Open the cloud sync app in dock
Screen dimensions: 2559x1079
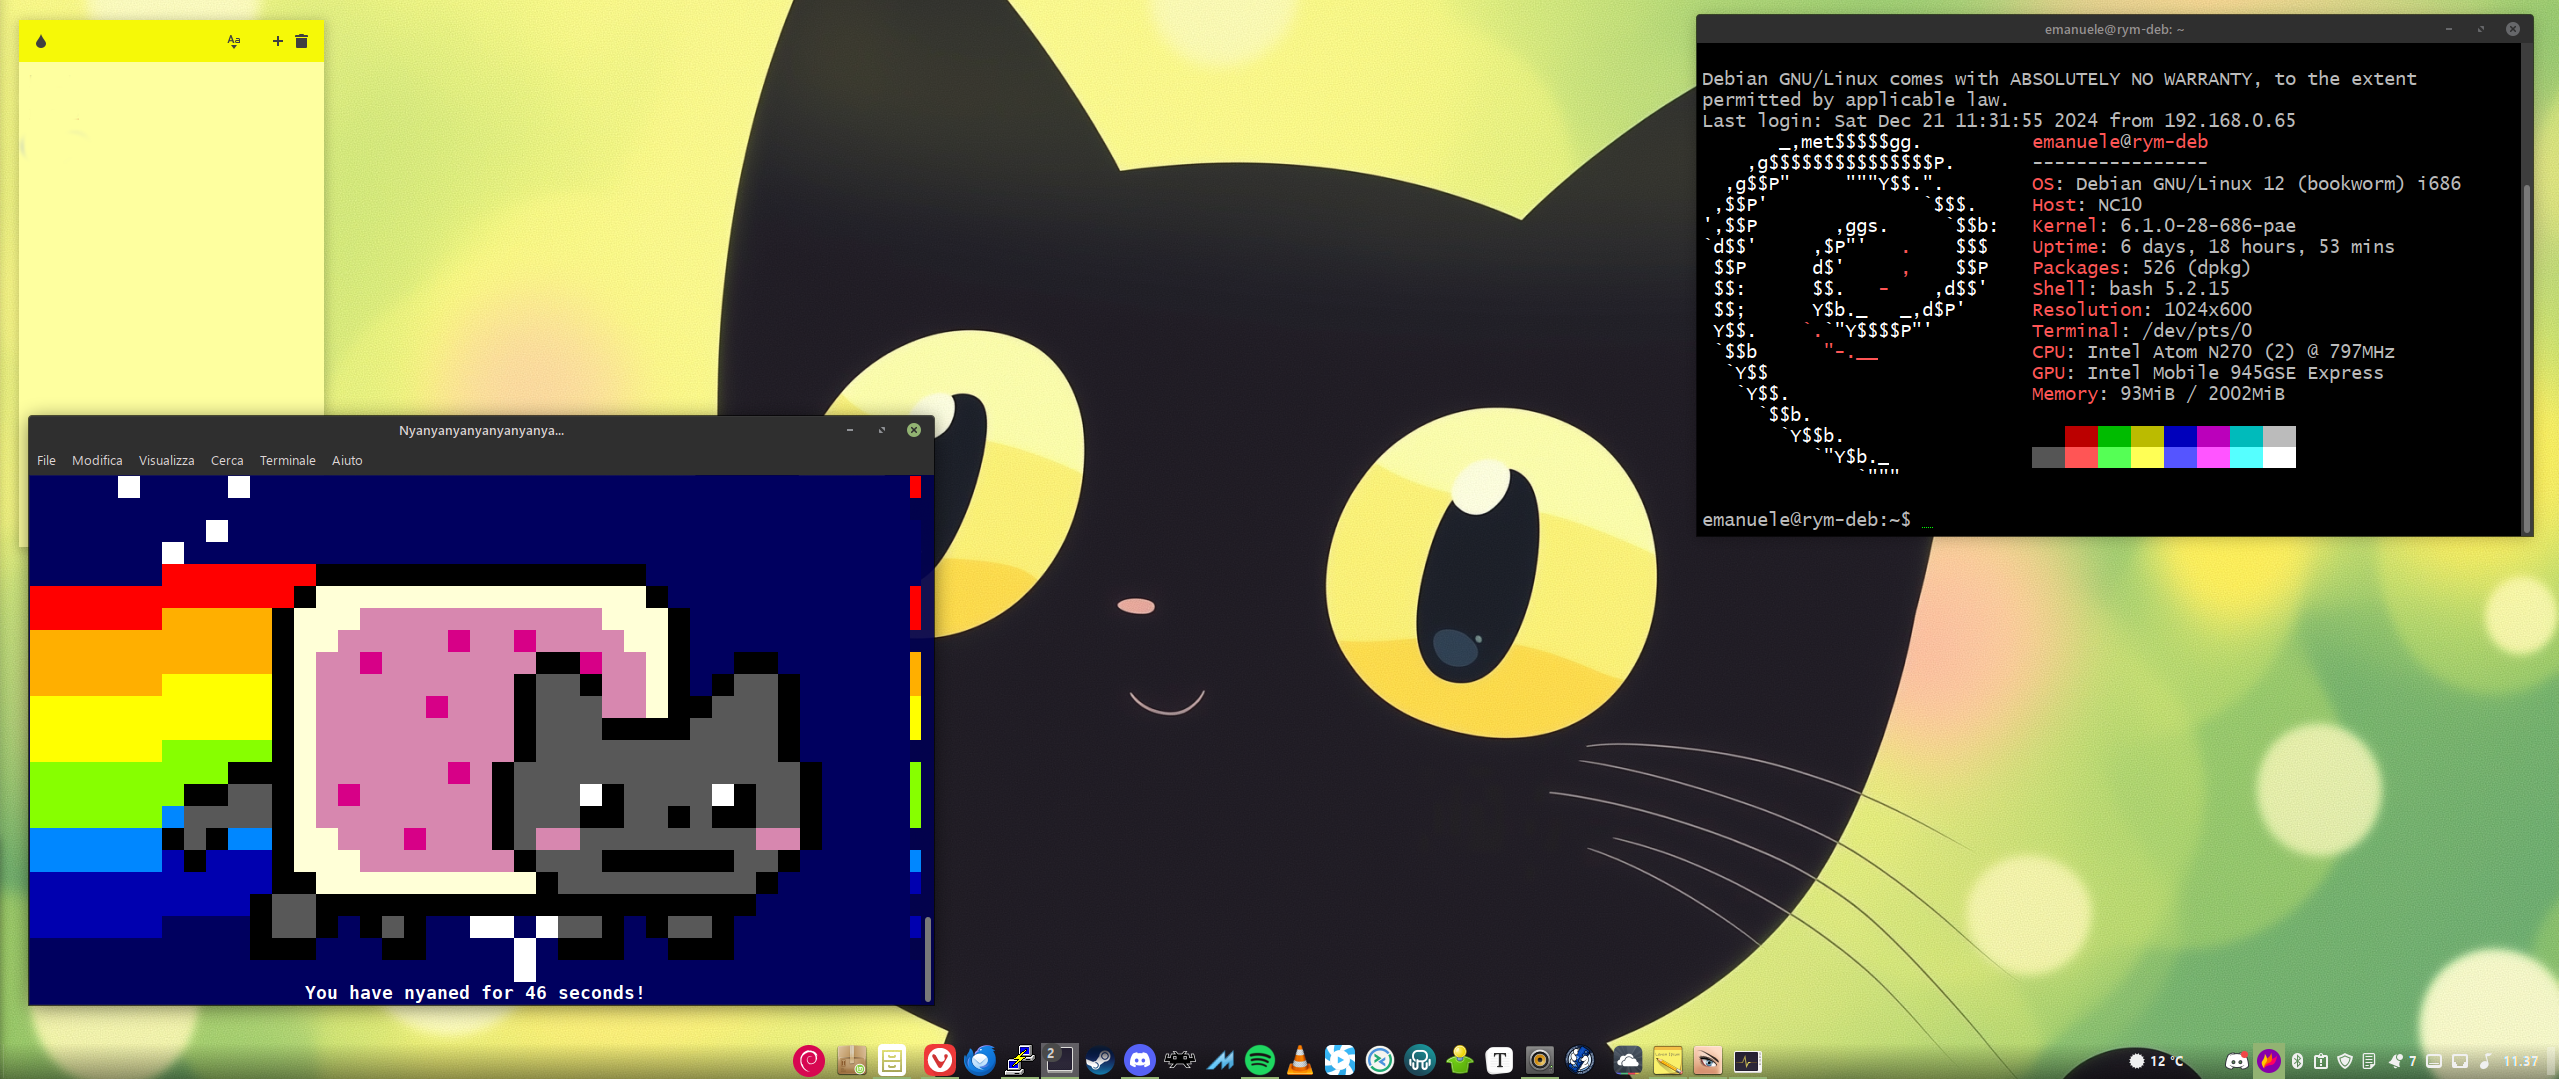1627,1060
